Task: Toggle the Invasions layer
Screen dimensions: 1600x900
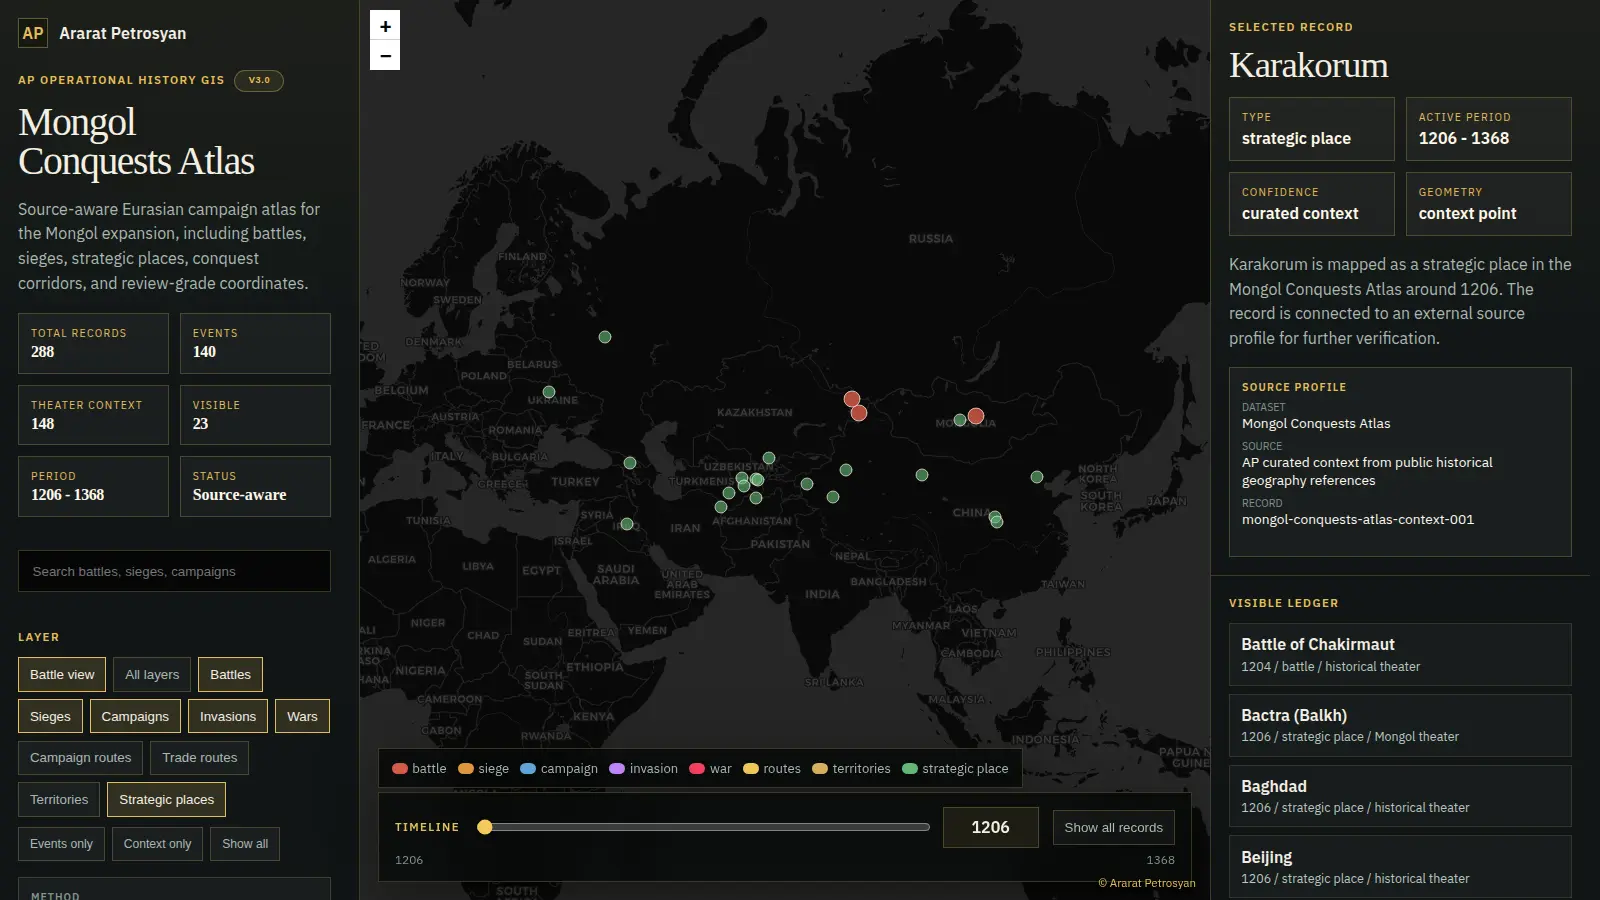Action: [228, 717]
